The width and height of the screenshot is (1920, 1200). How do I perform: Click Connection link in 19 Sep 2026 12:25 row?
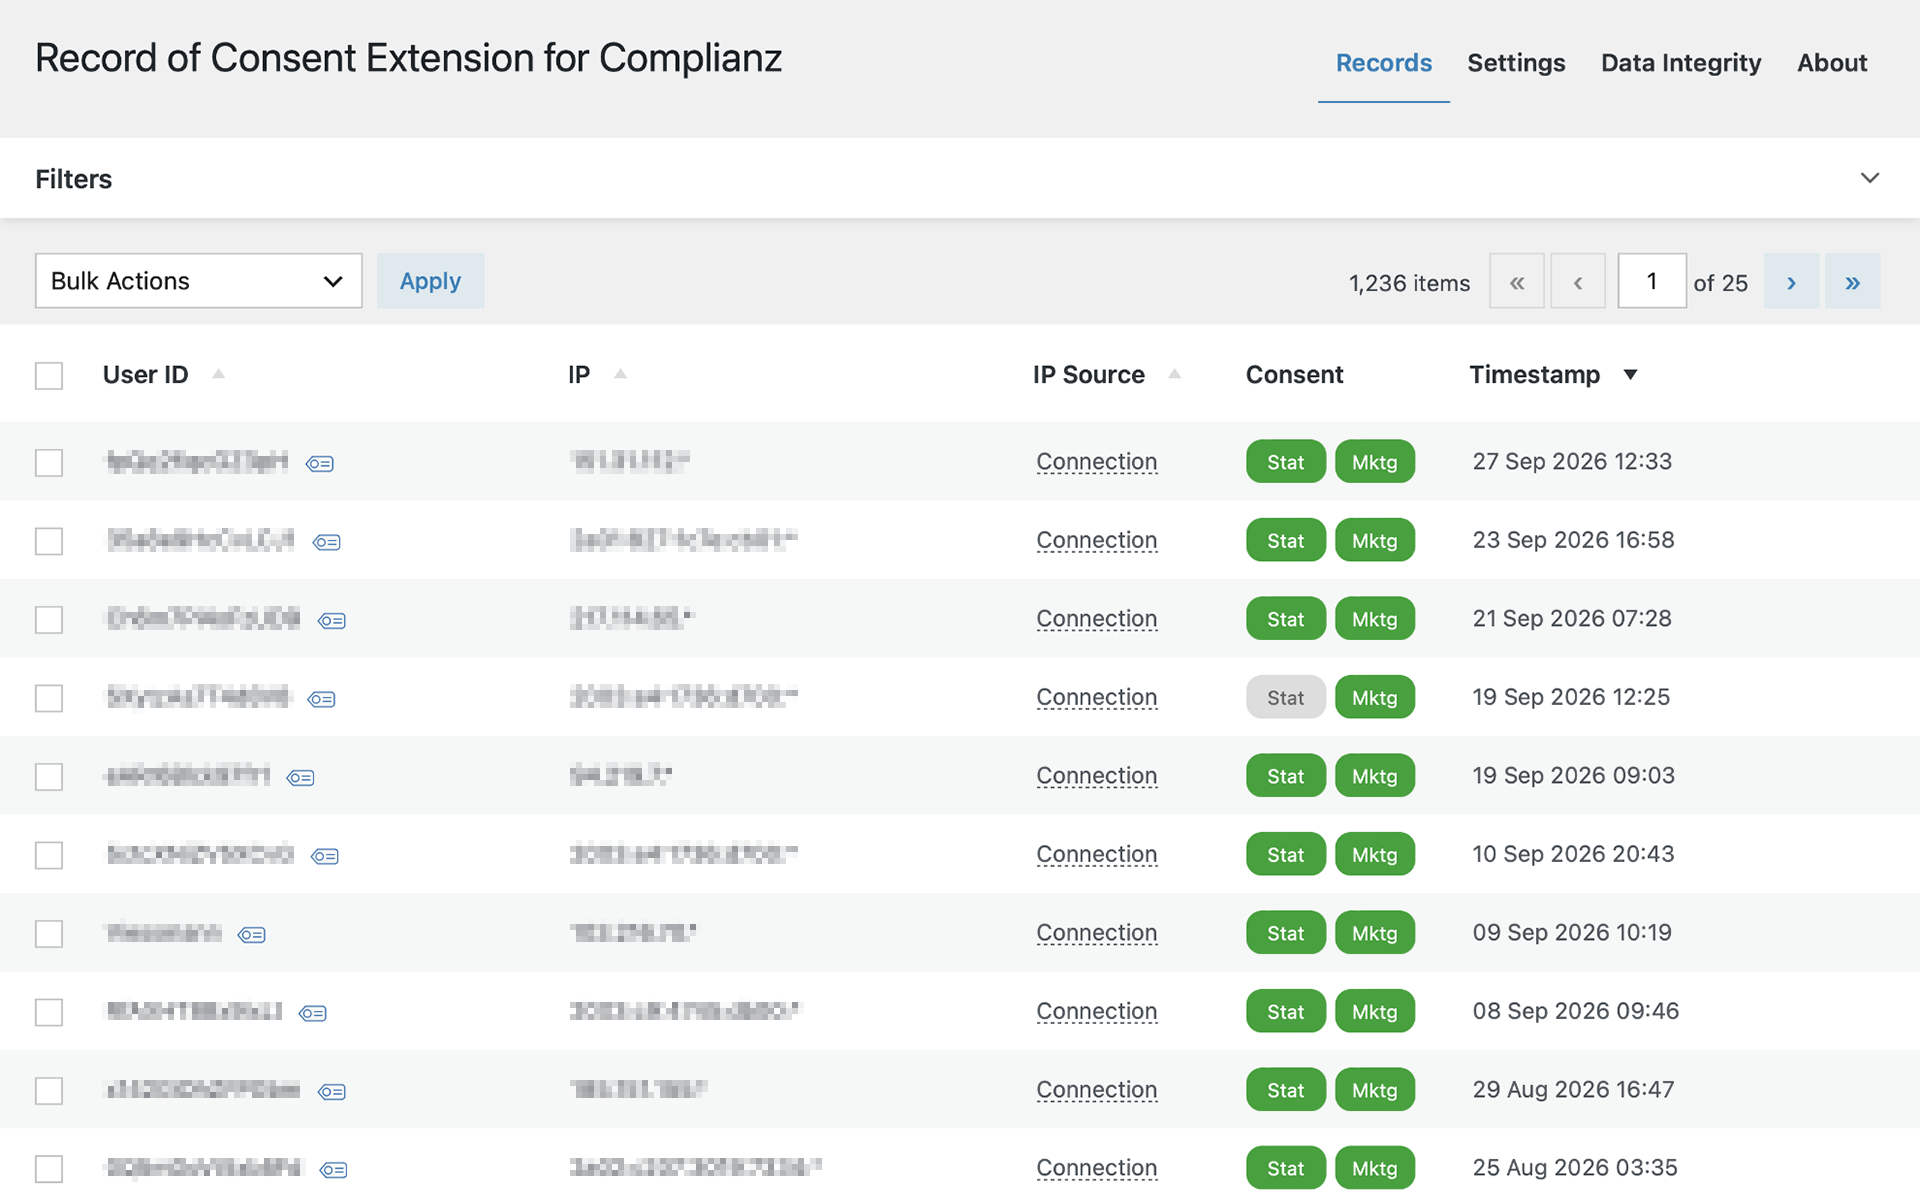(1096, 697)
